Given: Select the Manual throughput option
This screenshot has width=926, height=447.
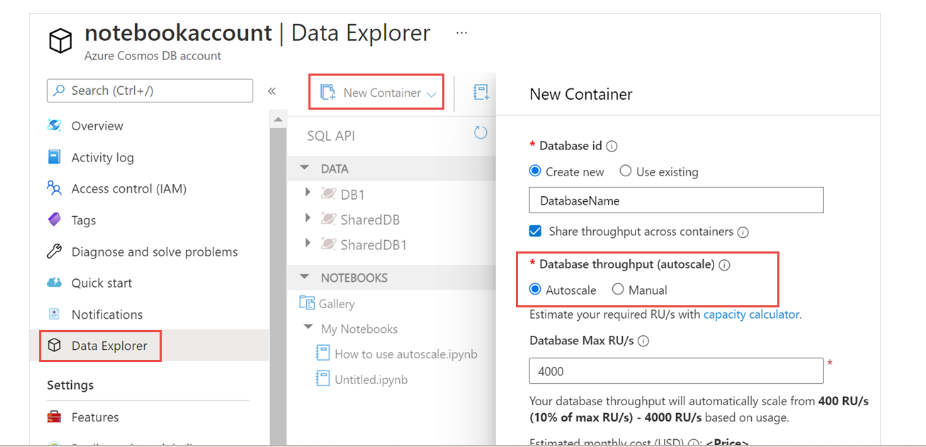Looking at the screenshot, I should 618,290.
